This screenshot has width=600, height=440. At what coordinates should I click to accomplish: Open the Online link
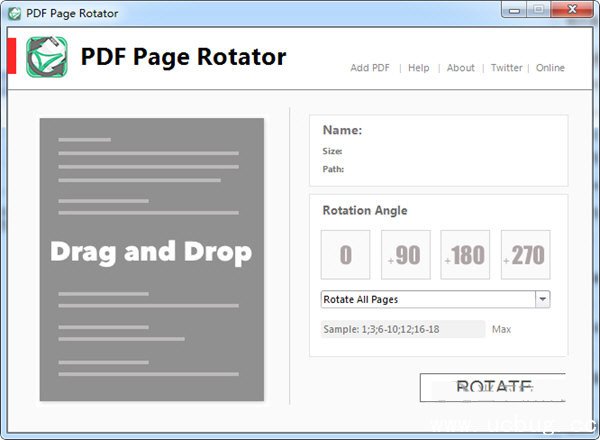[550, 68]
